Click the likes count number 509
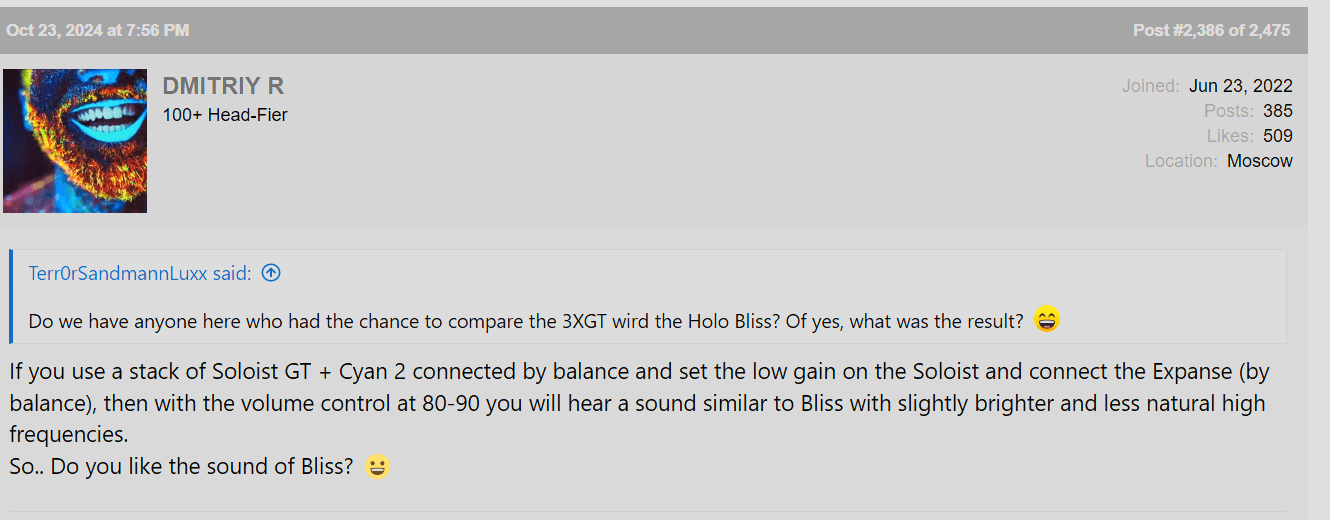The image size is (1330, 520). coord(1277,136)
